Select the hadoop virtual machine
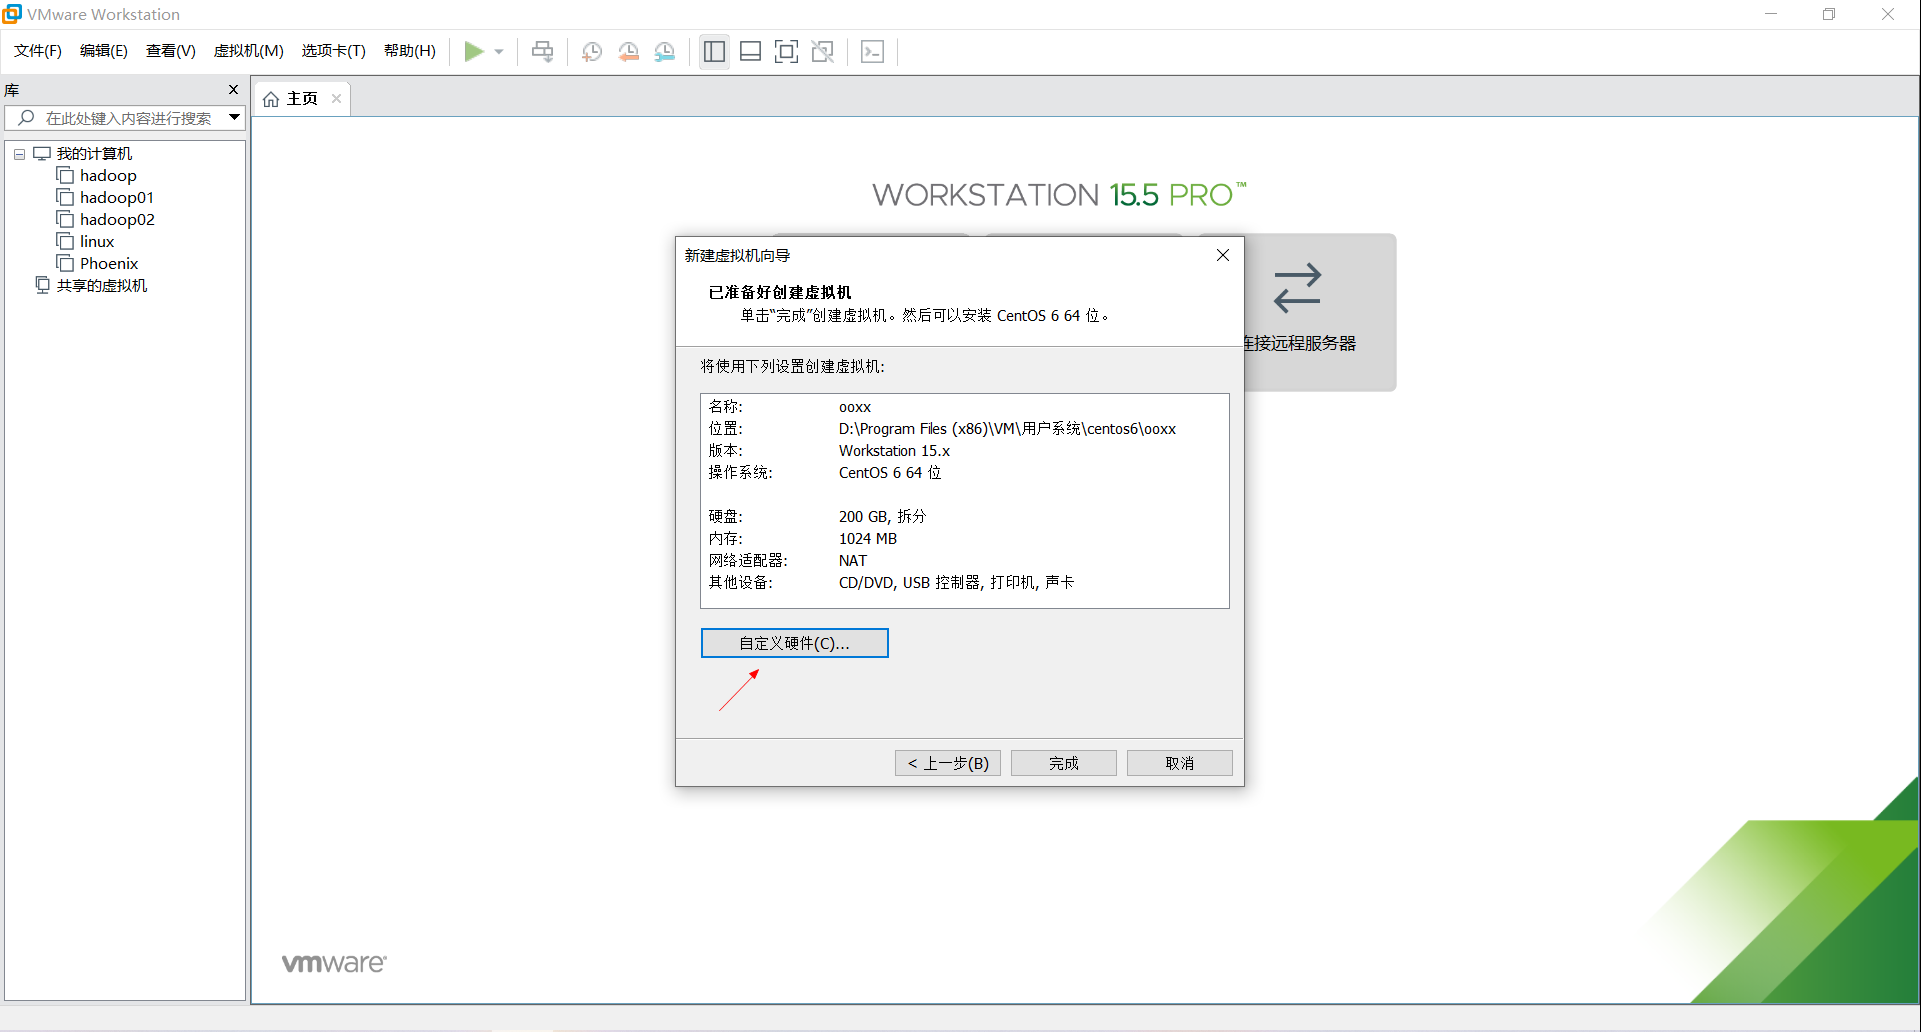The width and height of the screenshot is (1921, 1032). 108,176
